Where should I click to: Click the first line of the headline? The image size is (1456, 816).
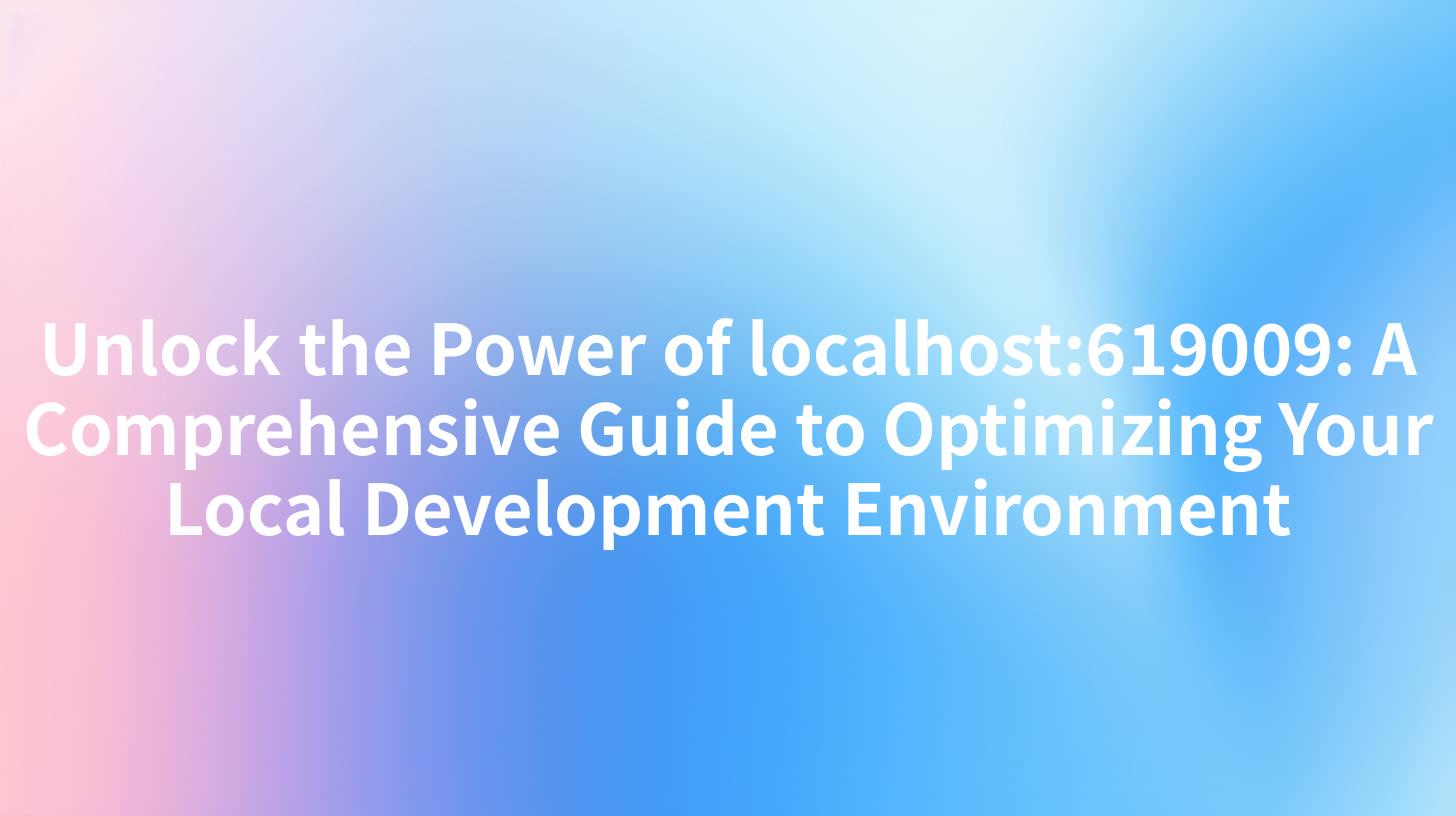coord(728,352)
